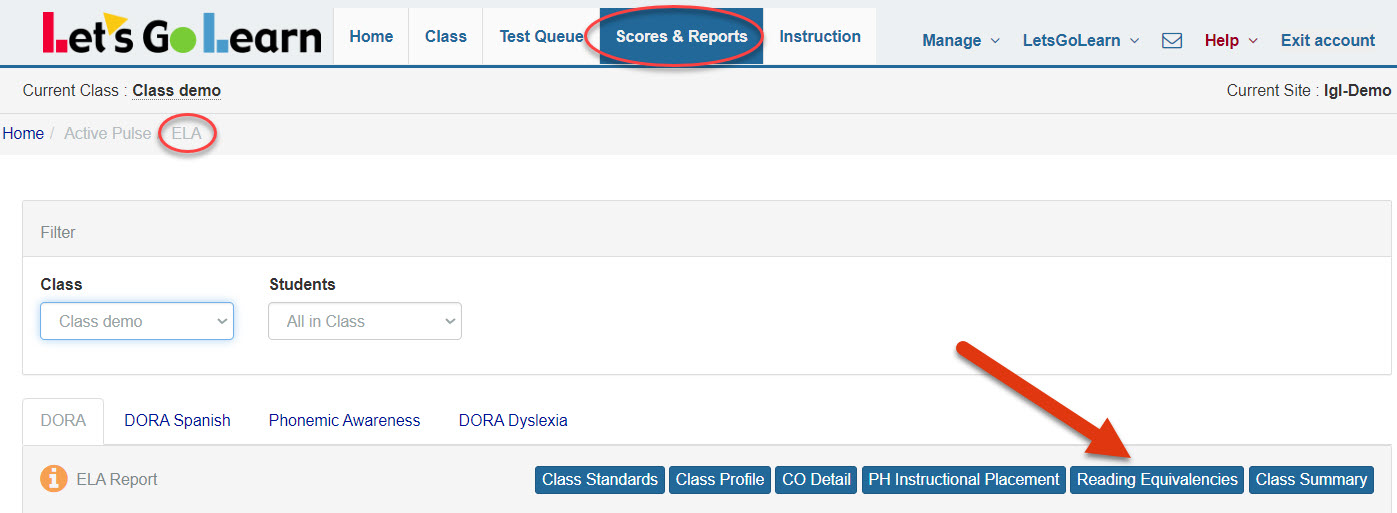Open the Class dropdown showing Class demo
The width and height of the screenshot is (1397, 513).
coord(137,321)
